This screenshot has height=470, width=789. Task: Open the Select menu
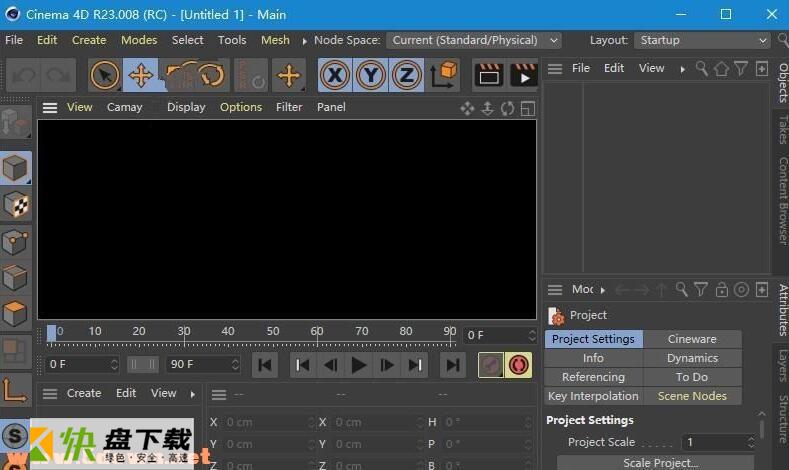tap(187, 40)
